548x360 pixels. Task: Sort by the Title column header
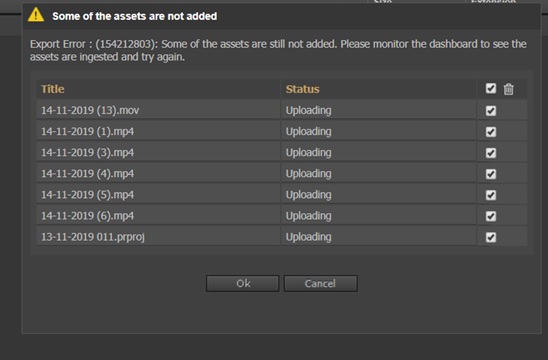53,89
